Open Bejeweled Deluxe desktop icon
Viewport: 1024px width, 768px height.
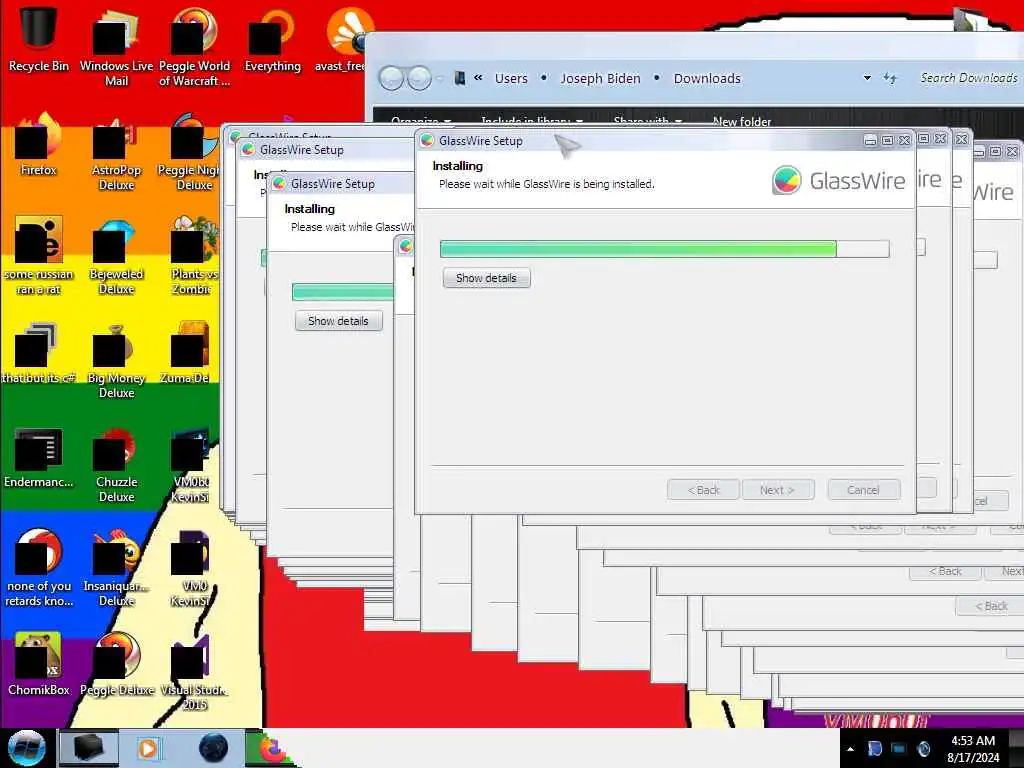[116, 256]
